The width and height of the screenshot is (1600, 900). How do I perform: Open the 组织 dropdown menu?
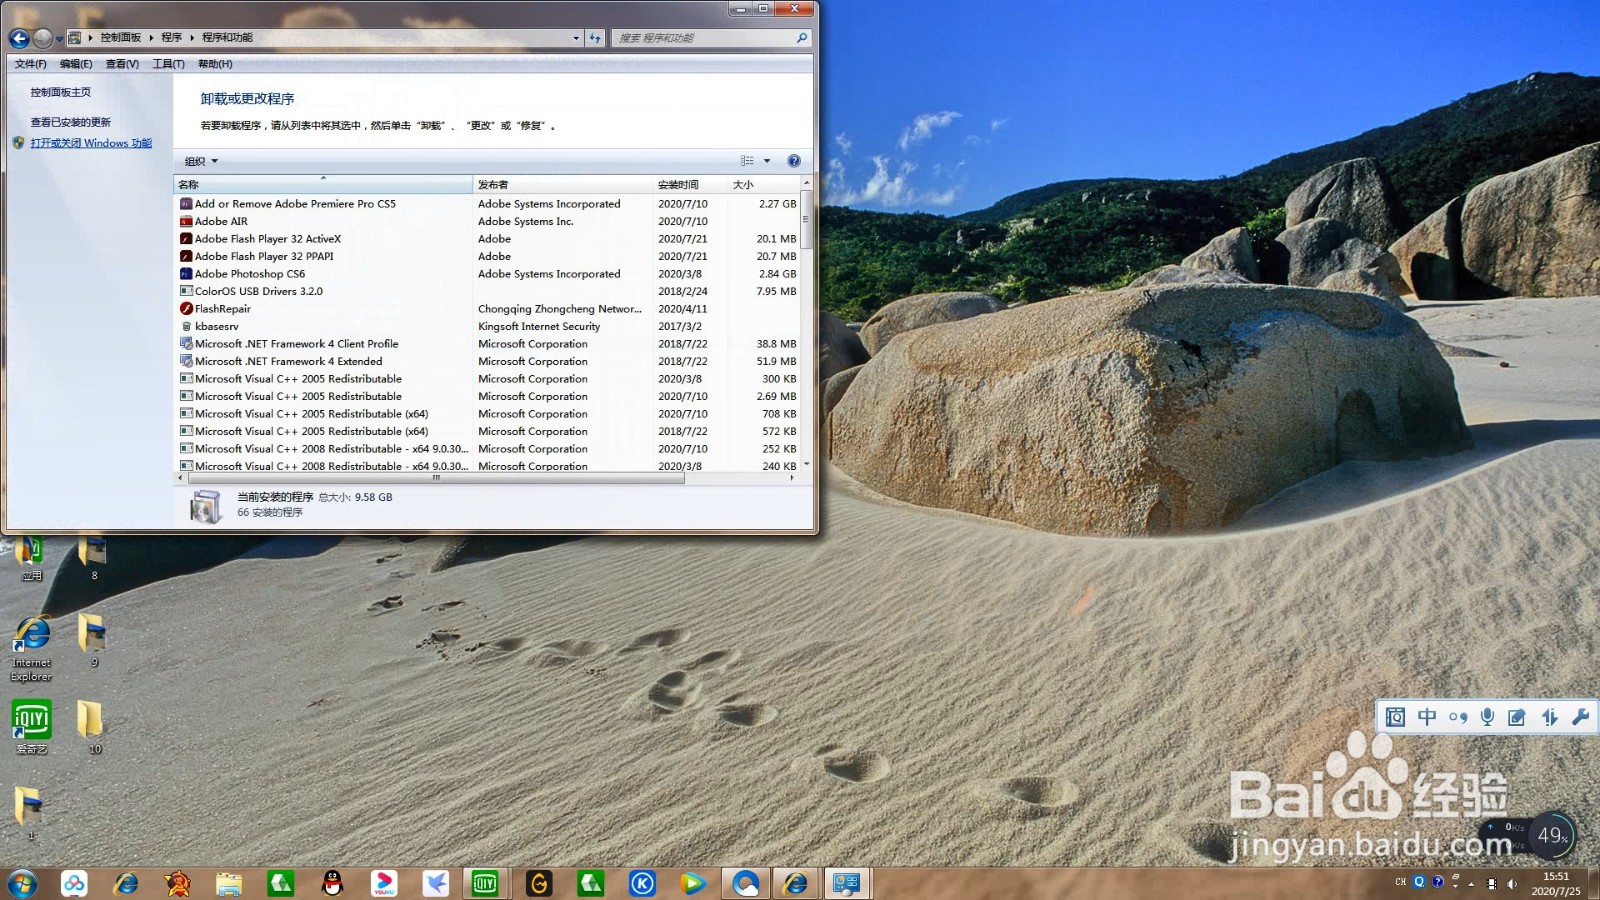coord(201,161)
